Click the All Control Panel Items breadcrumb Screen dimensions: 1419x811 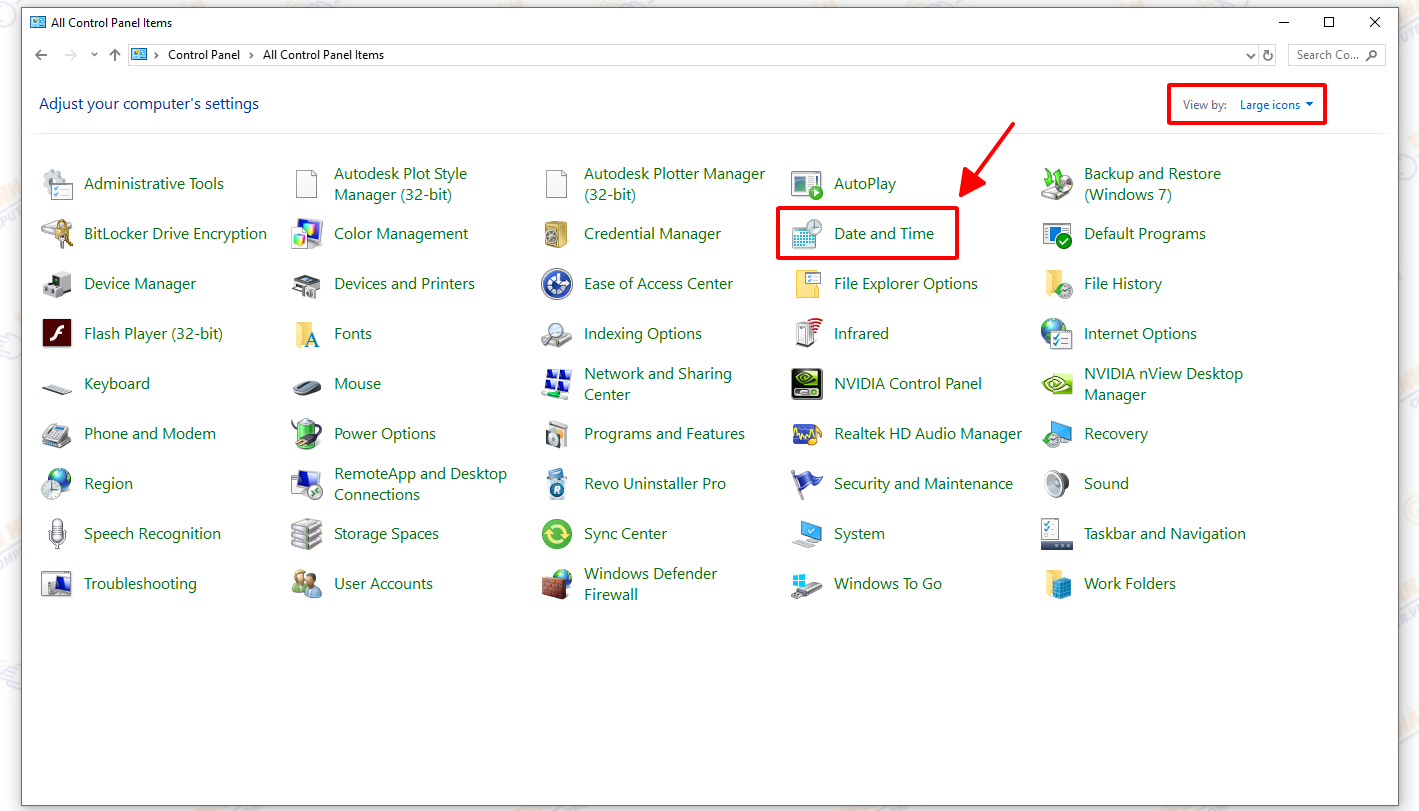tap(323, 55)
